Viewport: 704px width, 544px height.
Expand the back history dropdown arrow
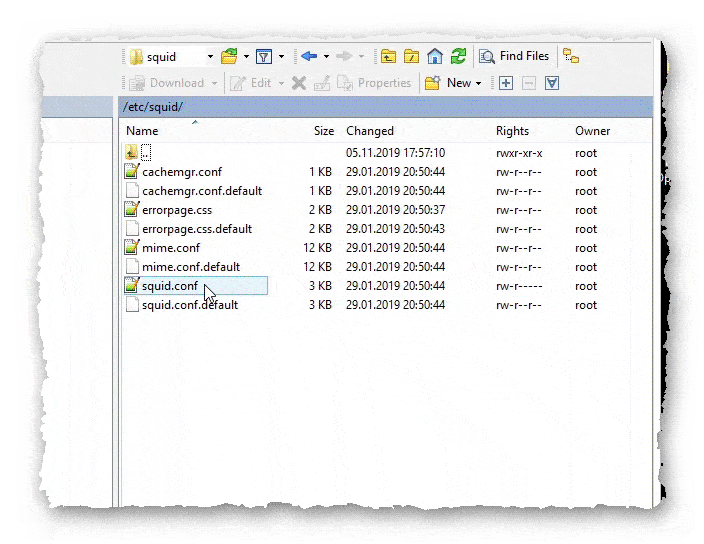point(326,57)
